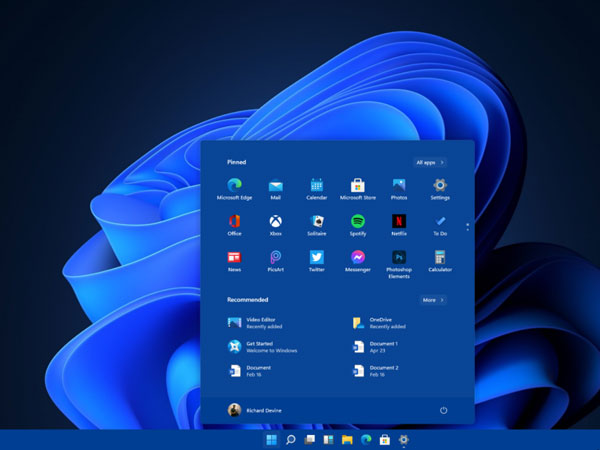The height and width of the screenshot is (450, 600).
Task: Launch Messenger
Action: coord(358,261)
